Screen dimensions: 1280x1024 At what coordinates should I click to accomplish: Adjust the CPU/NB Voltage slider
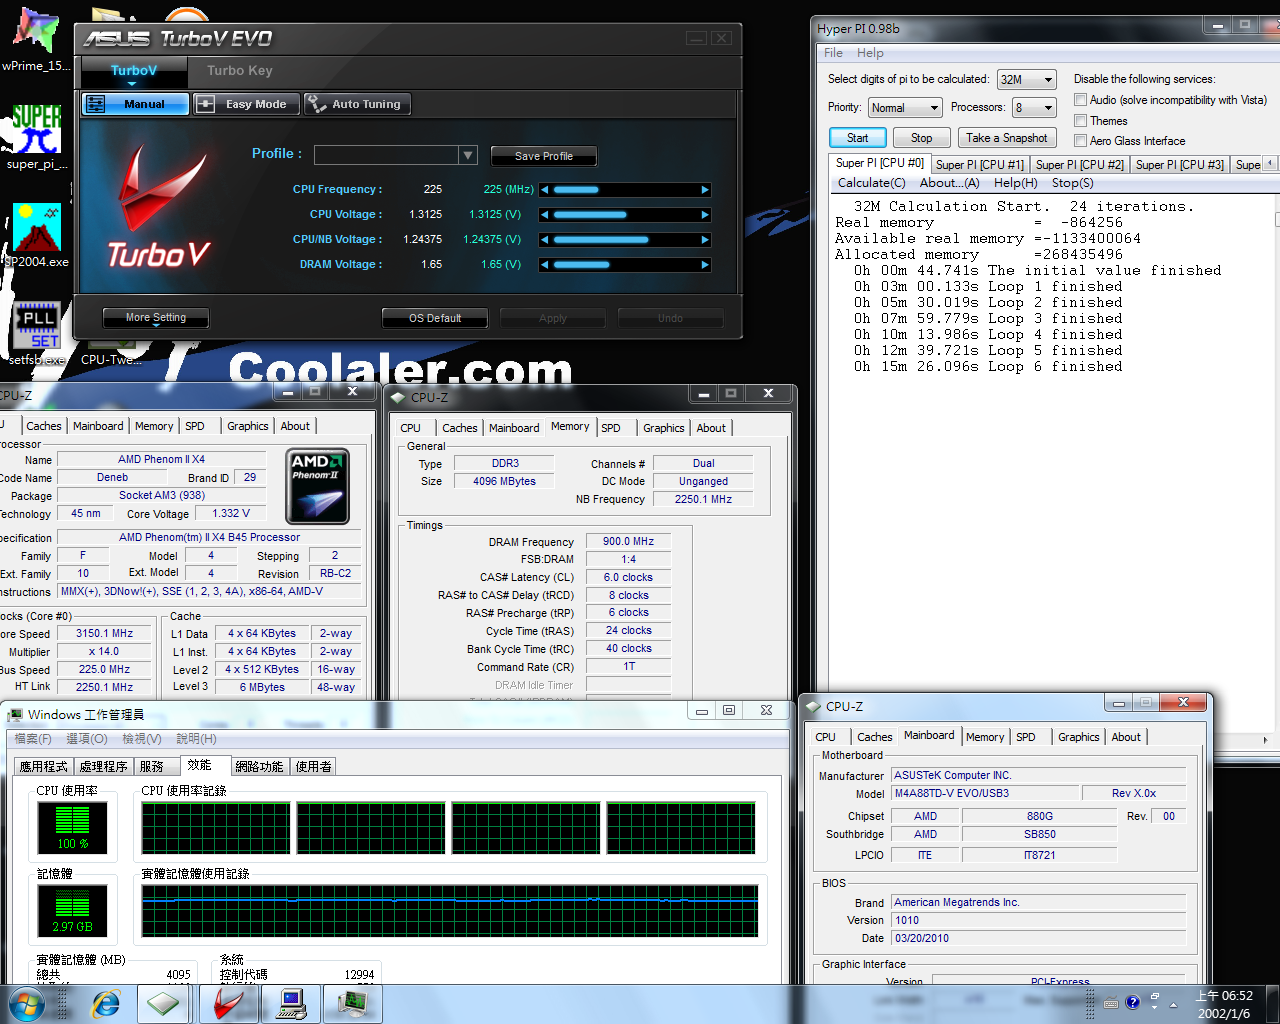[625, 240]
